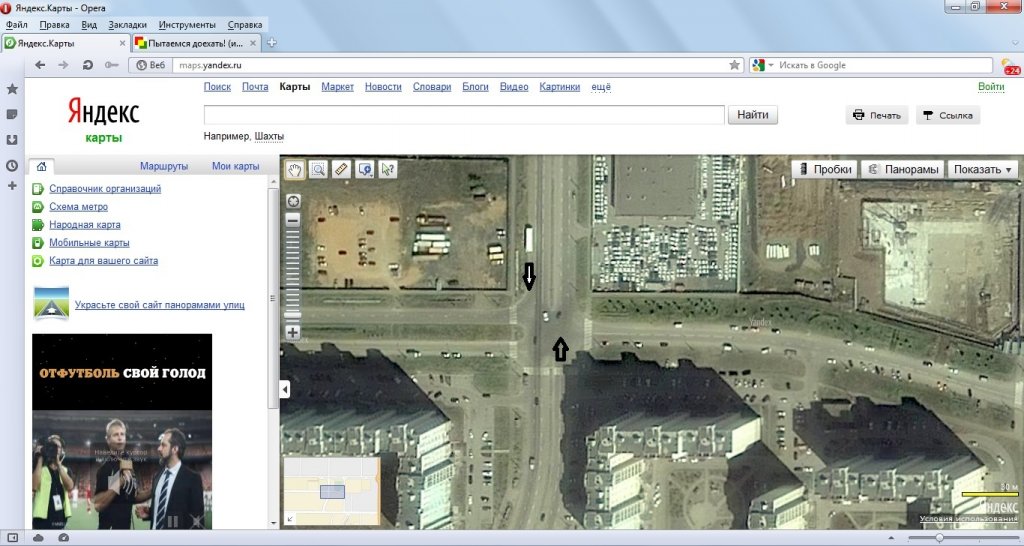Collapse the mini map corner arrow
Screen dimensions: 1024x546
(290, 519)
